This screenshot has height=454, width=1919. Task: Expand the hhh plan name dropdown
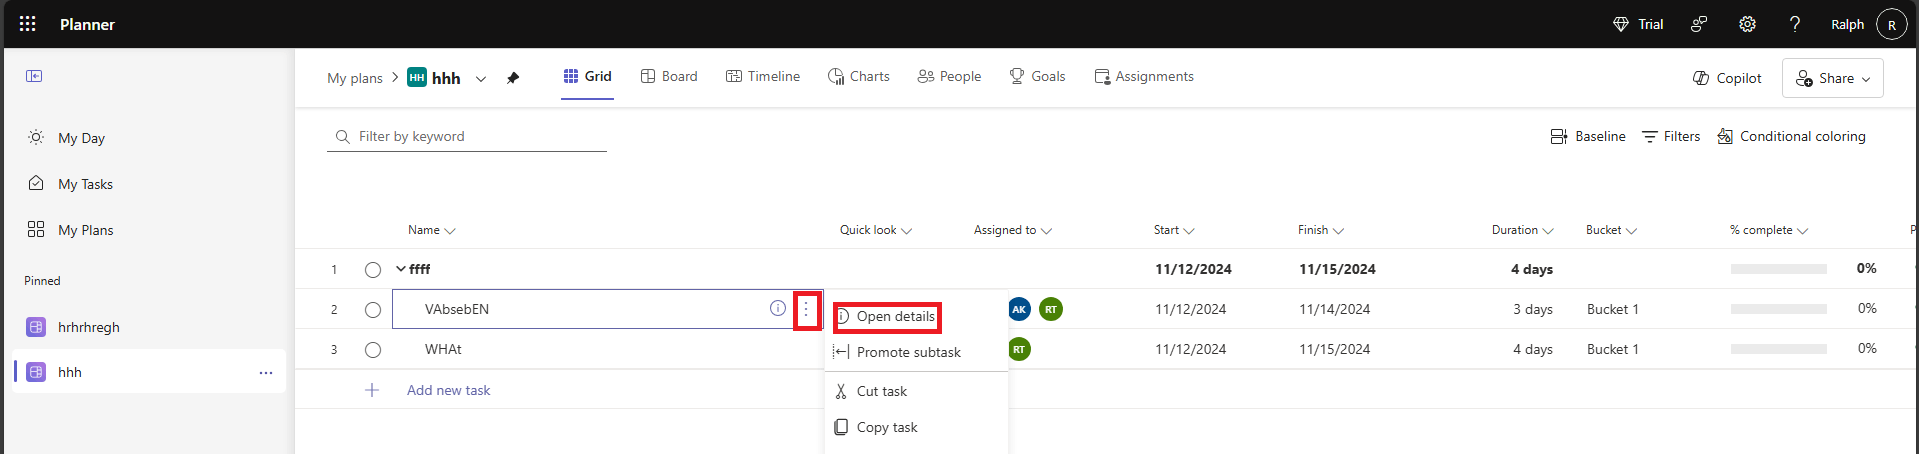(x=481, y=78)
